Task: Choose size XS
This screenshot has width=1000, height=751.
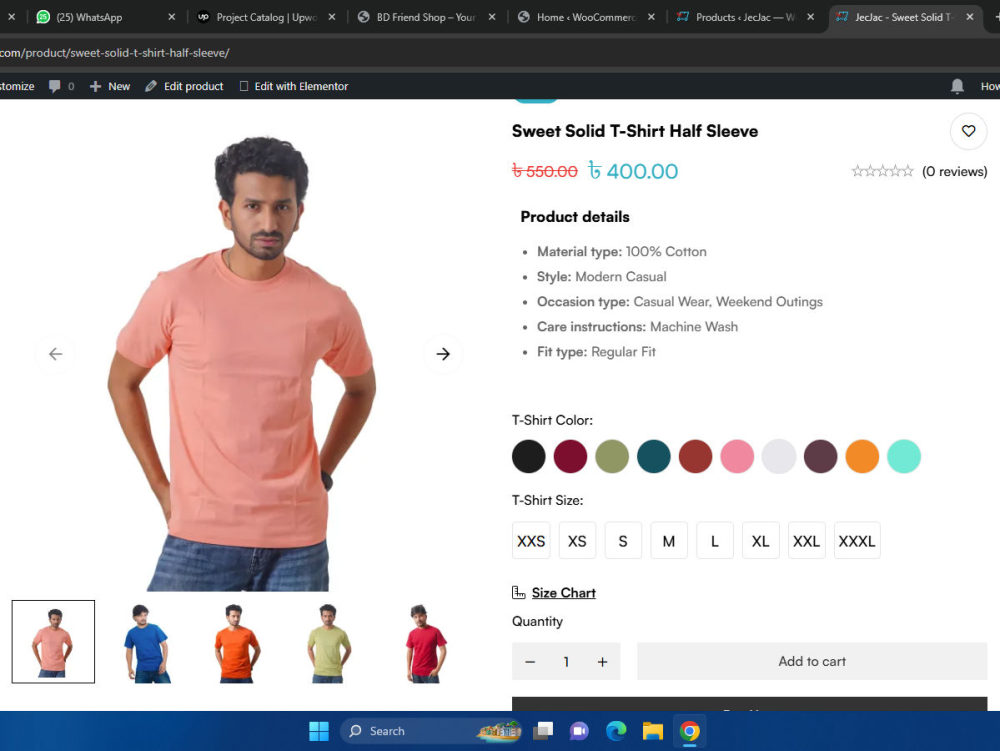Action: click(577, 541)
